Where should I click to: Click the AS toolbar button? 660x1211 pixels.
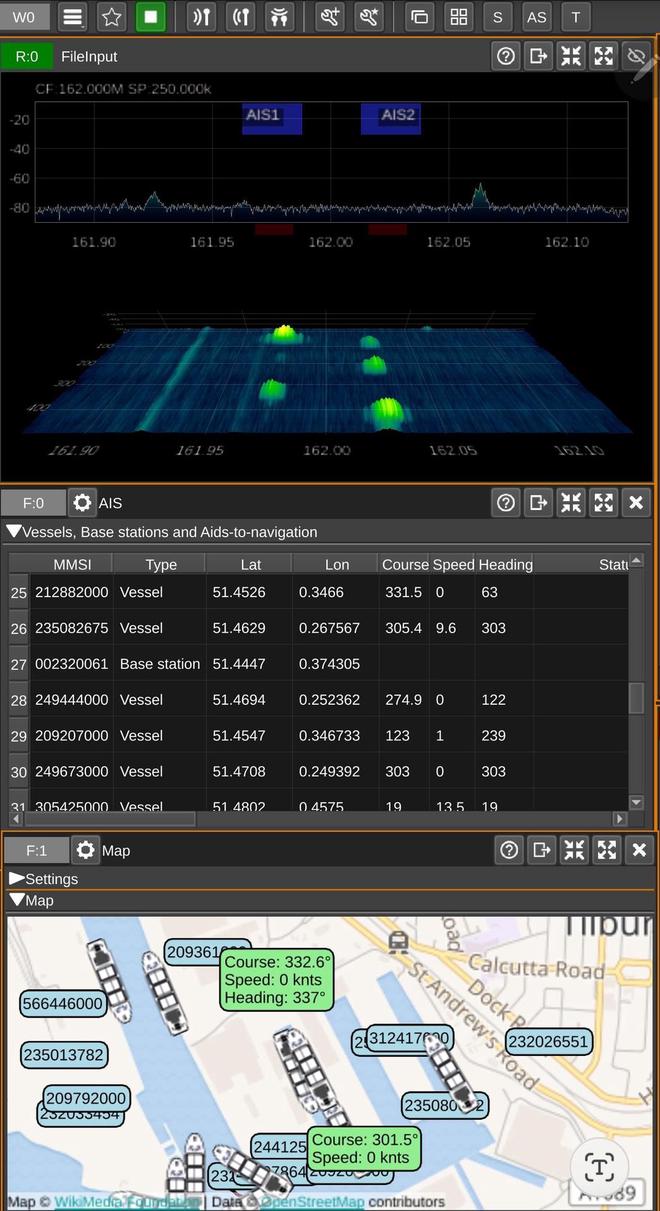click(537, 17)
